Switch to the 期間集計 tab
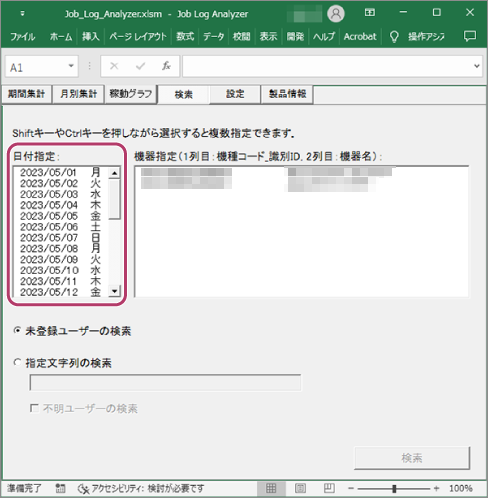Image resolution: width=488 pixels, height=498 pixels. 27,94
